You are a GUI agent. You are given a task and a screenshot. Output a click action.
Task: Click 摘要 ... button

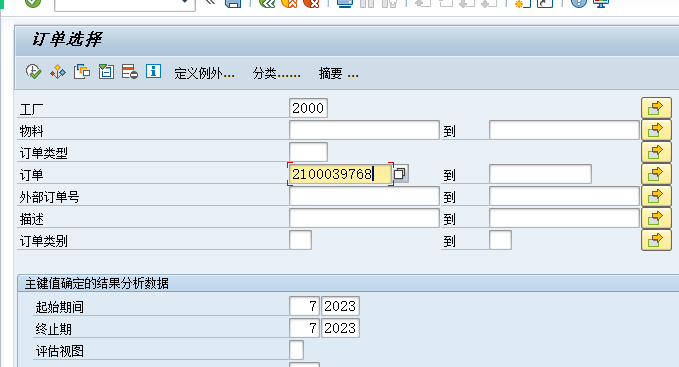click(339, 73)
